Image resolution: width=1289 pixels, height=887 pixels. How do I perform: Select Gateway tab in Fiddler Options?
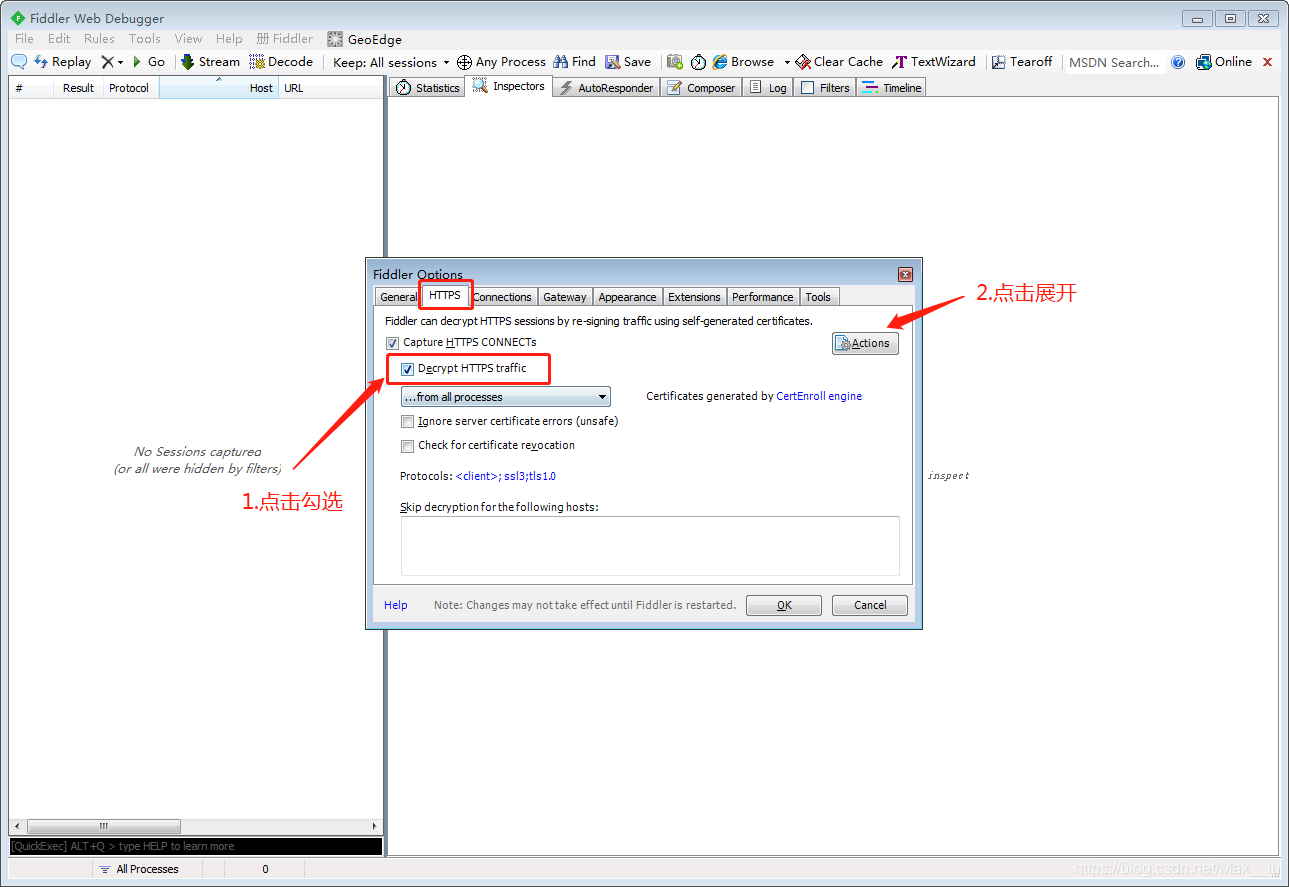[565, 297]
